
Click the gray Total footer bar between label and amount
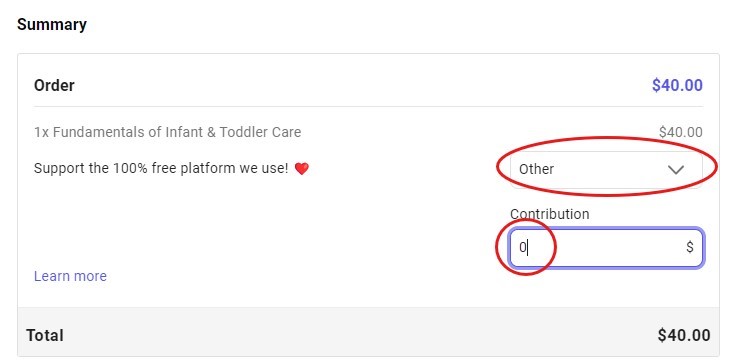click(x=359, y=336)
